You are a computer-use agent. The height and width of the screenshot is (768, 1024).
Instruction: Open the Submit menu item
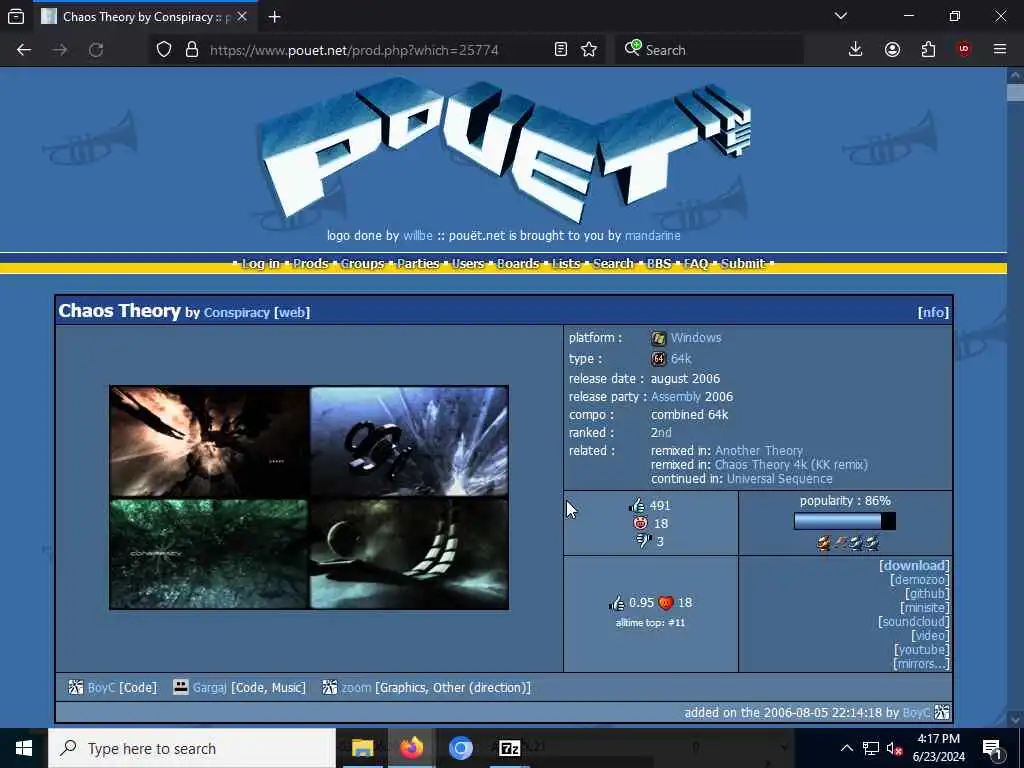tap(743, 264)
